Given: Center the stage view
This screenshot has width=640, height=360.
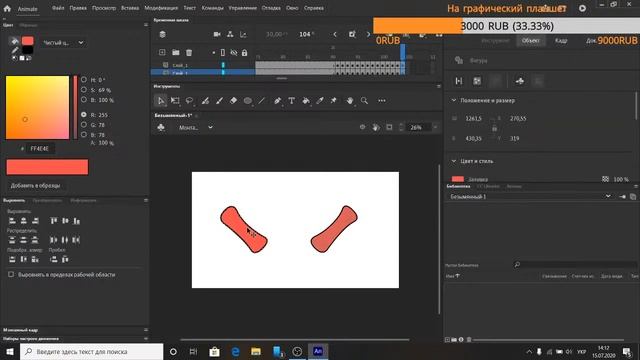Looking at the screenshot, I should [x=362, y=127].
